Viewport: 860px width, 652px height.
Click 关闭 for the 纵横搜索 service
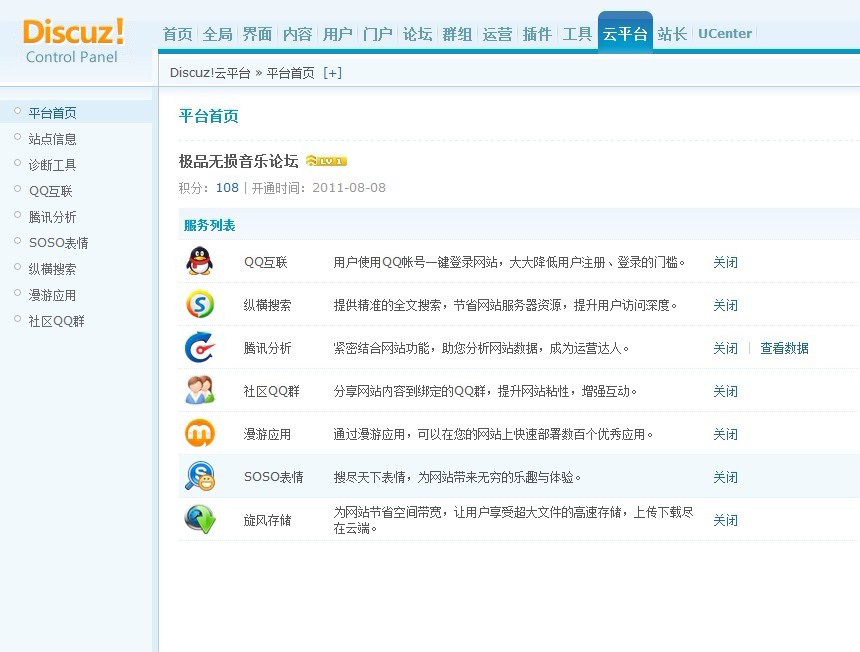click(x=726, y=305)
